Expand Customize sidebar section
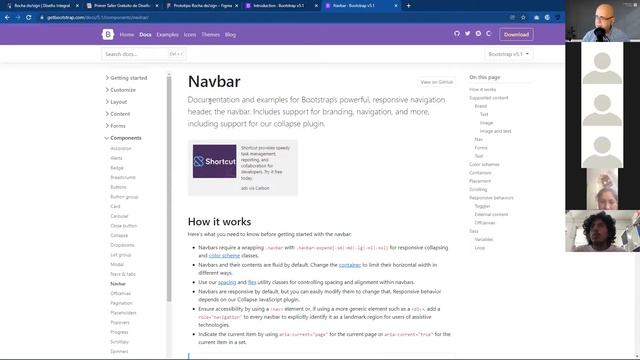 coord(120,90)
